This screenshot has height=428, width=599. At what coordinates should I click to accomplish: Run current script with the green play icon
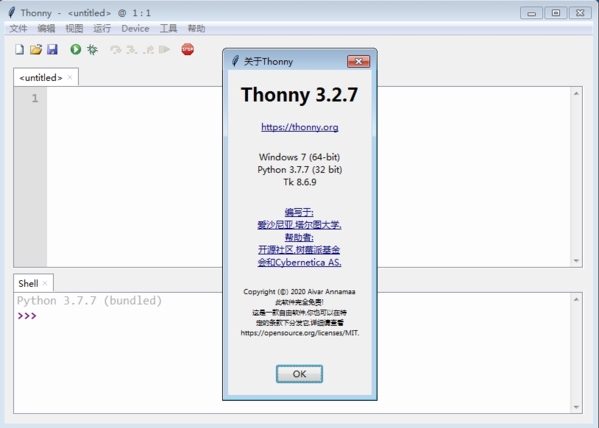click(76, 49)
